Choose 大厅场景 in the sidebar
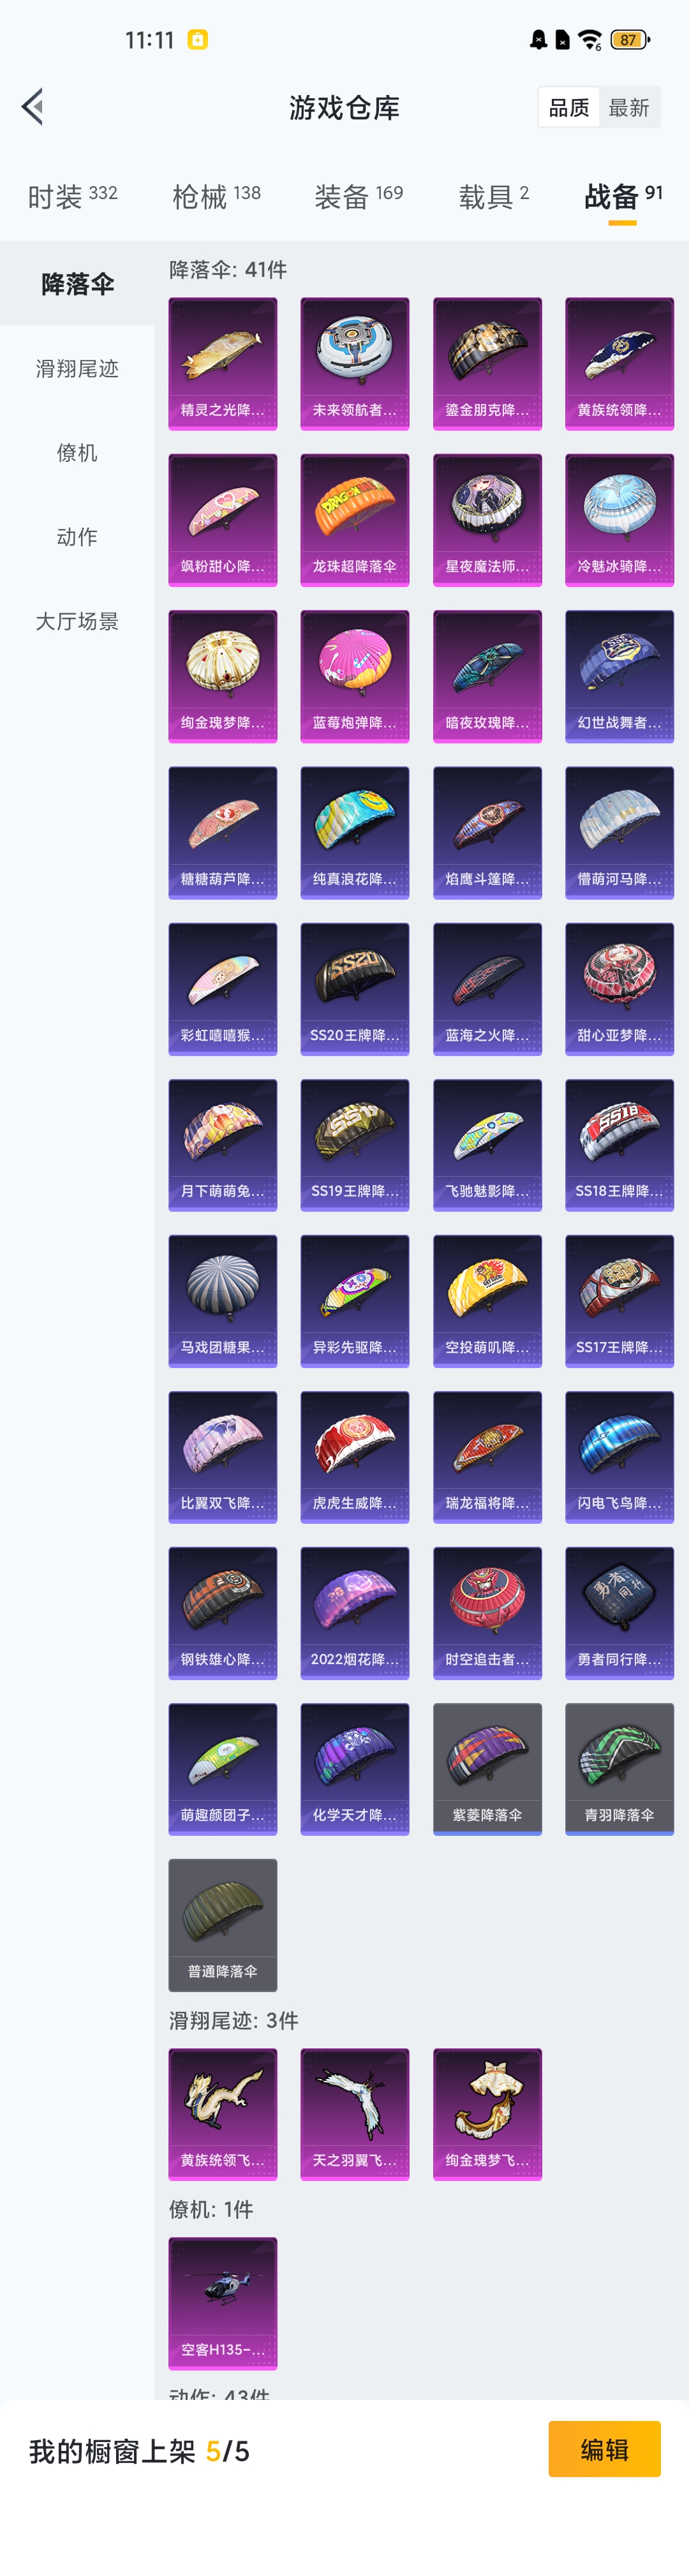Screen dimensions: 689x2576 click(77, 621)
